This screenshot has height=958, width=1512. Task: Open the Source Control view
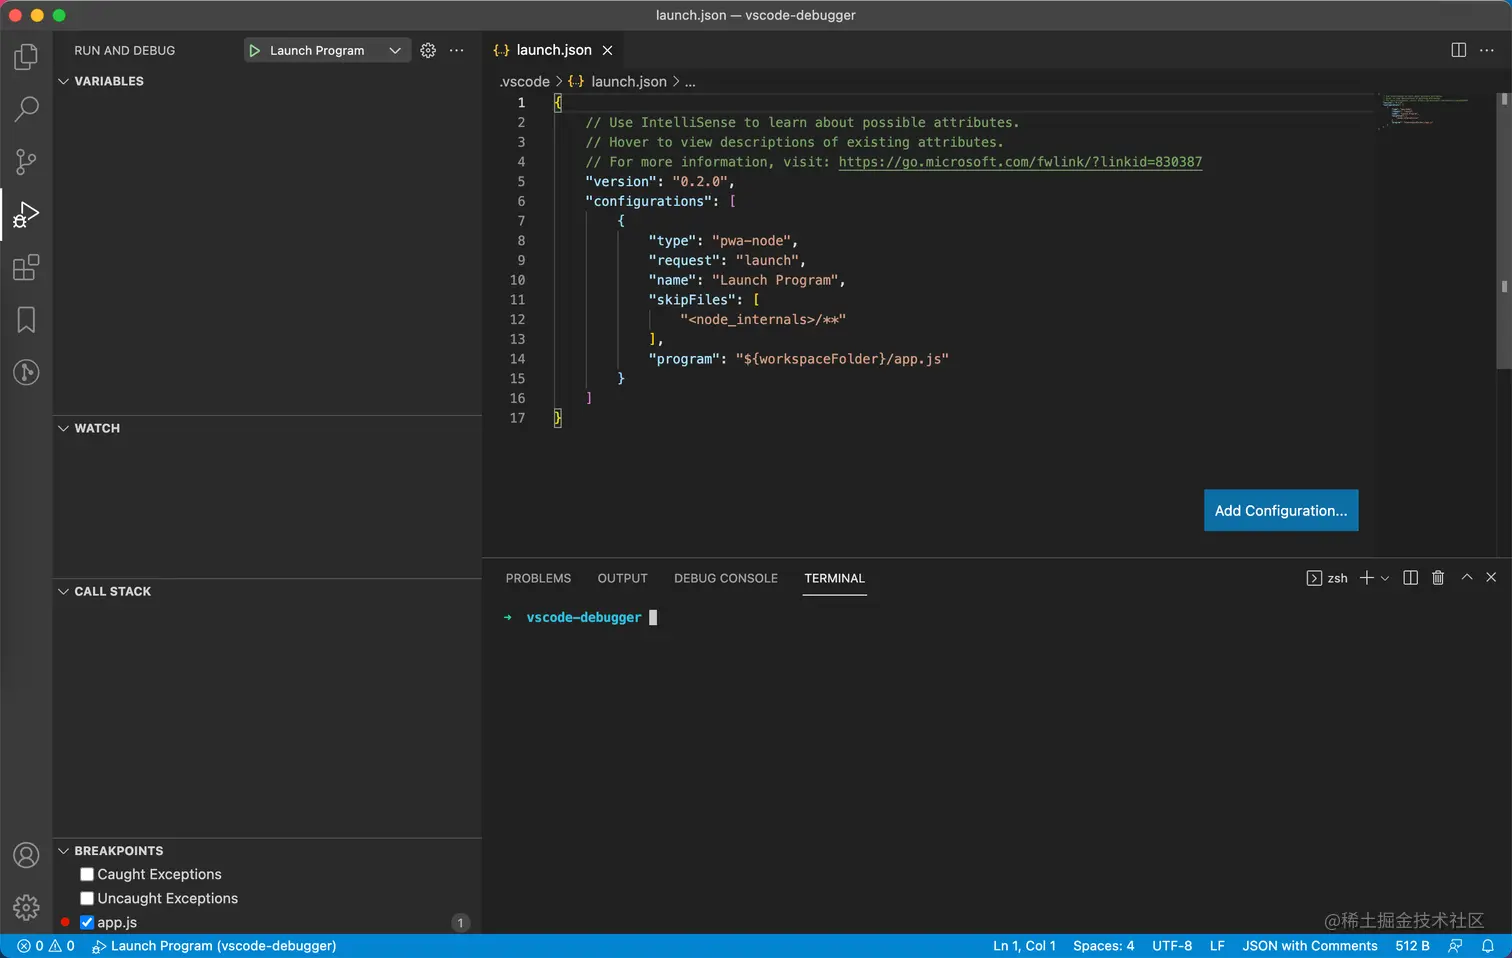coord(26,161)
